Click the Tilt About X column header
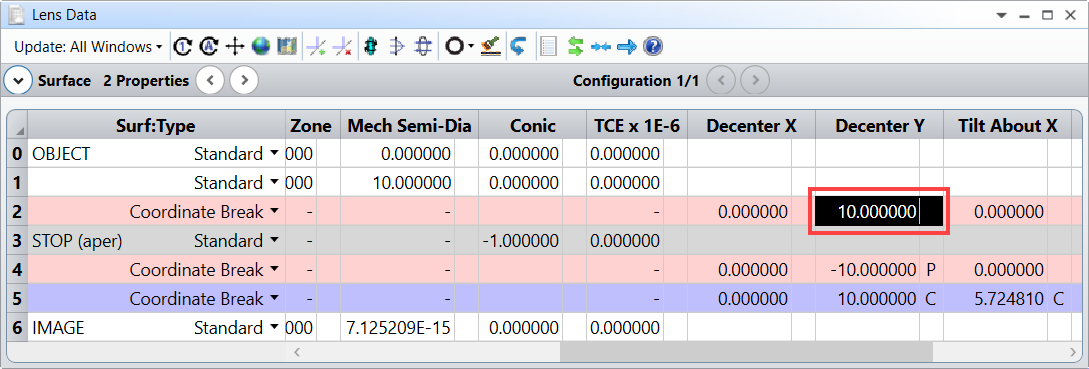This screenshot has width=1089, height=369. click(x=1007, y=126)
